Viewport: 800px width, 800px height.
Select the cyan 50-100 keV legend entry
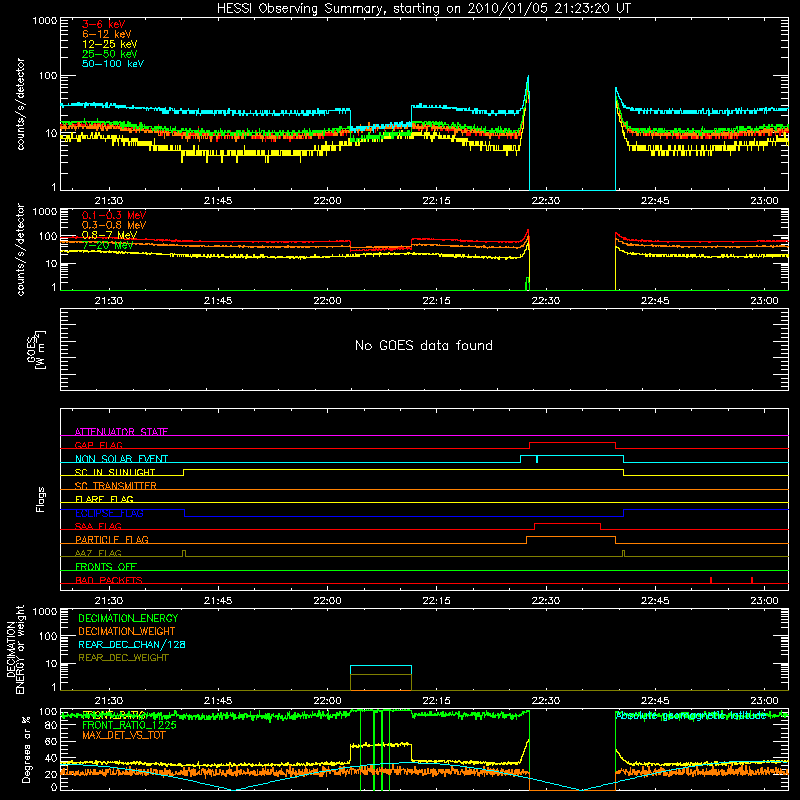[x=112, y=64]
